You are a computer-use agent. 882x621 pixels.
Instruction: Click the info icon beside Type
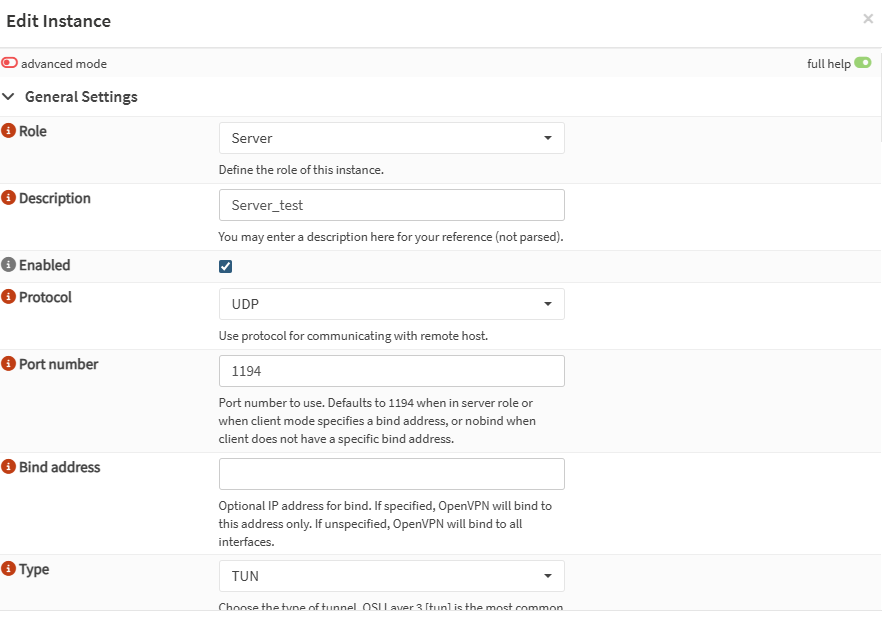(x=9, y=569)
